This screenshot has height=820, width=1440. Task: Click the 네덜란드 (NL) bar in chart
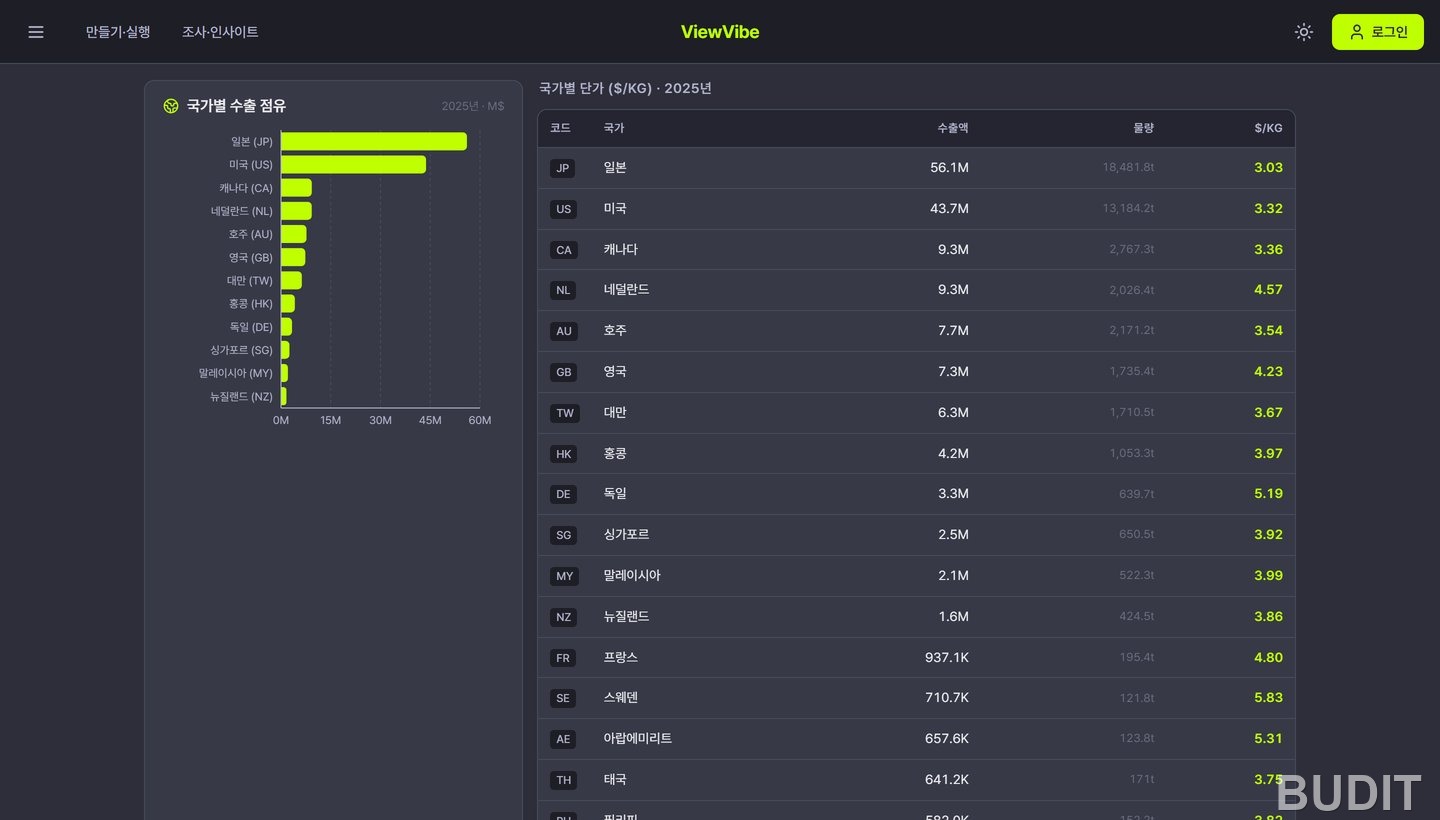pyautogui.click(x=296, y=211)
